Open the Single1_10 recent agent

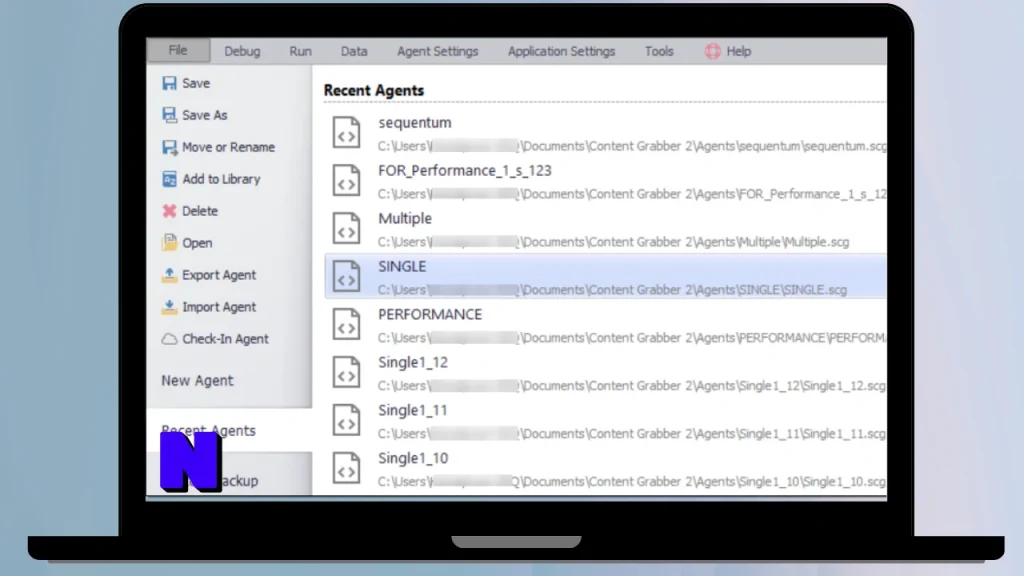tap(605, 468)
